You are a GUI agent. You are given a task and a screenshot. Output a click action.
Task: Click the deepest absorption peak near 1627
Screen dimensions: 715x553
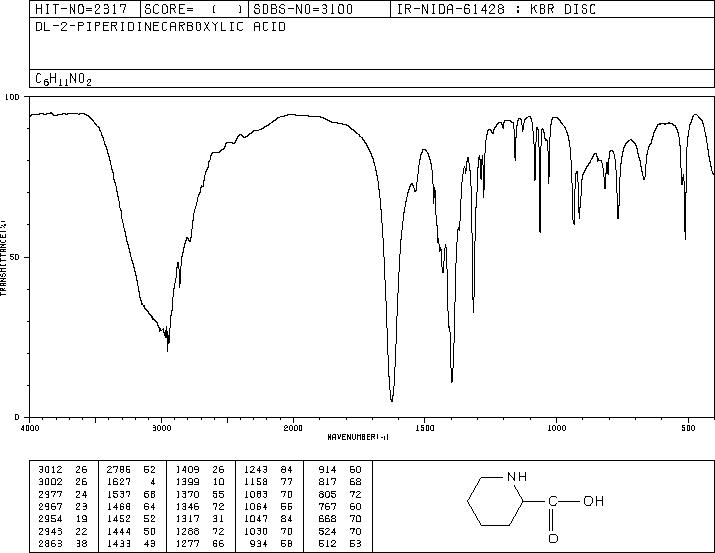pos(392,400)
